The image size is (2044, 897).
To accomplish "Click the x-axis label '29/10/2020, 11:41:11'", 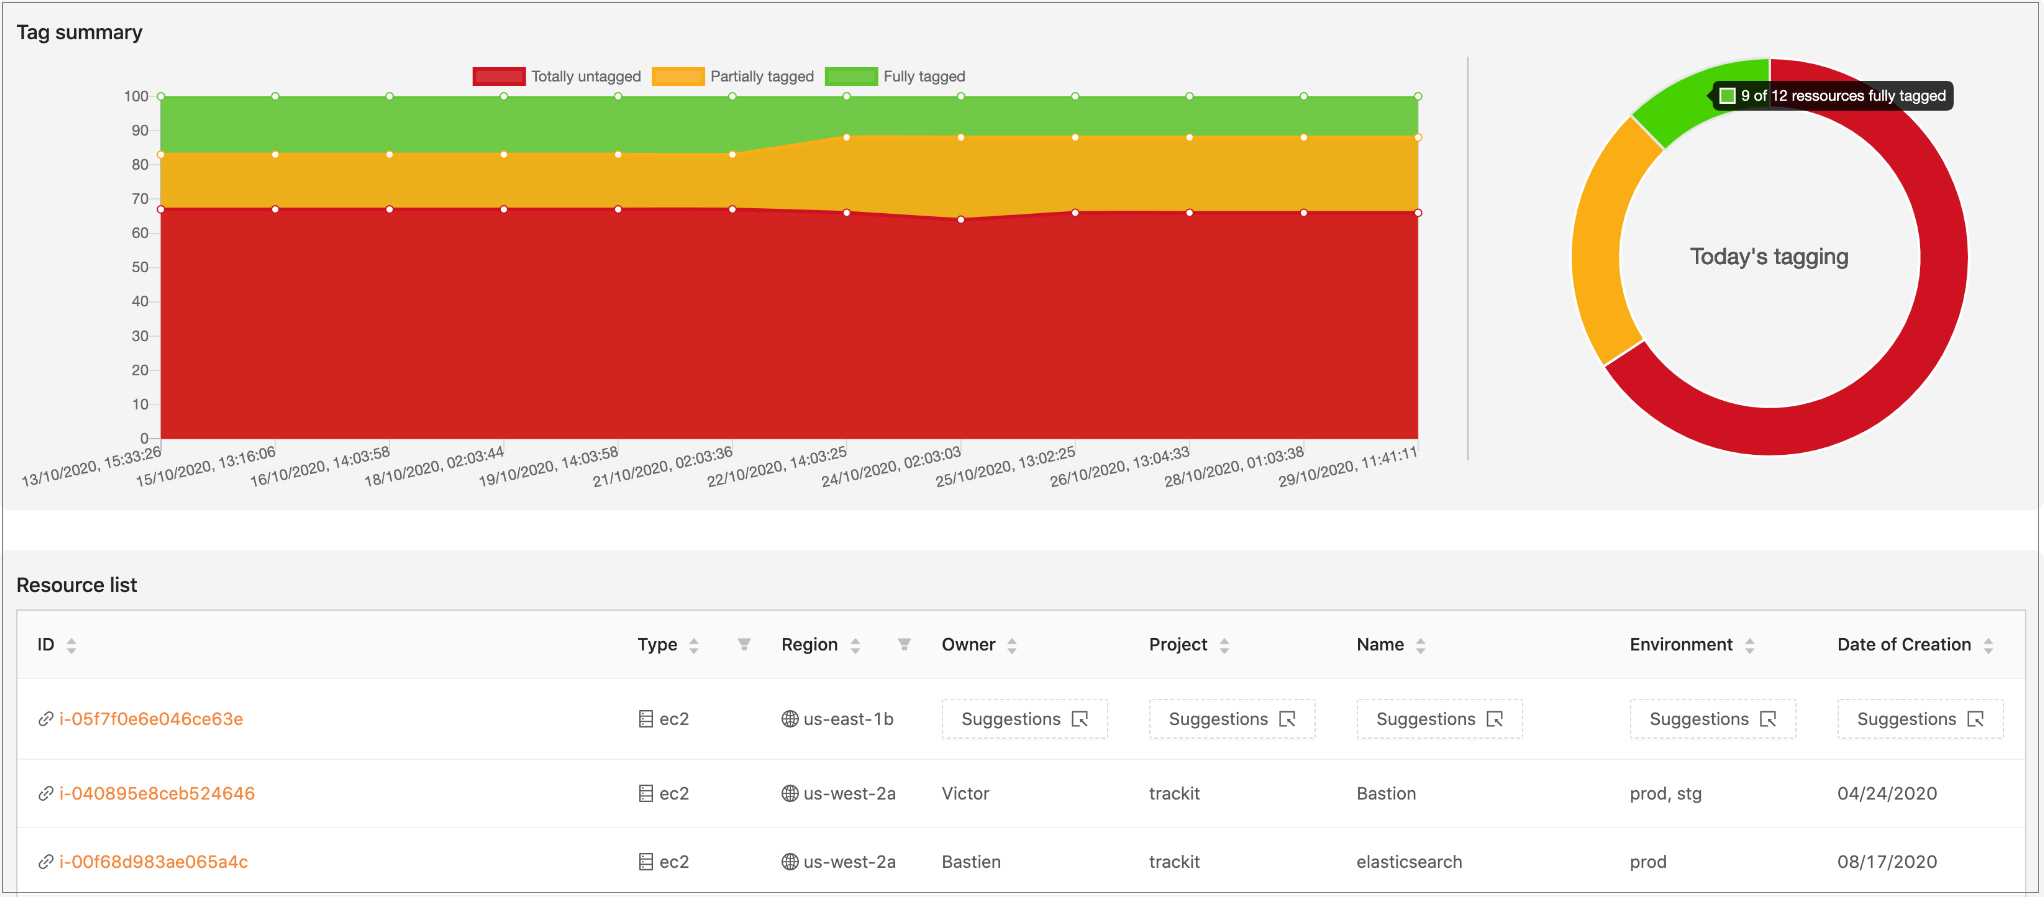I will [x=1348, y=467].
